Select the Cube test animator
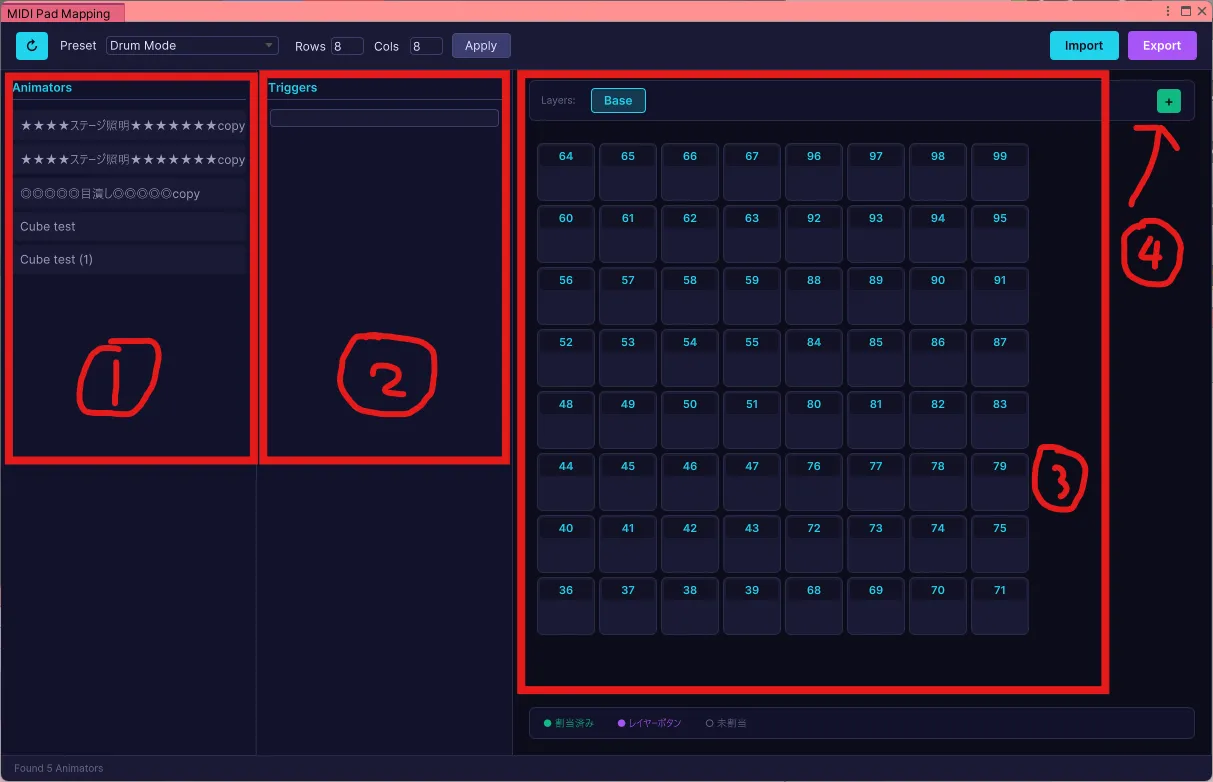 (130, 227)
